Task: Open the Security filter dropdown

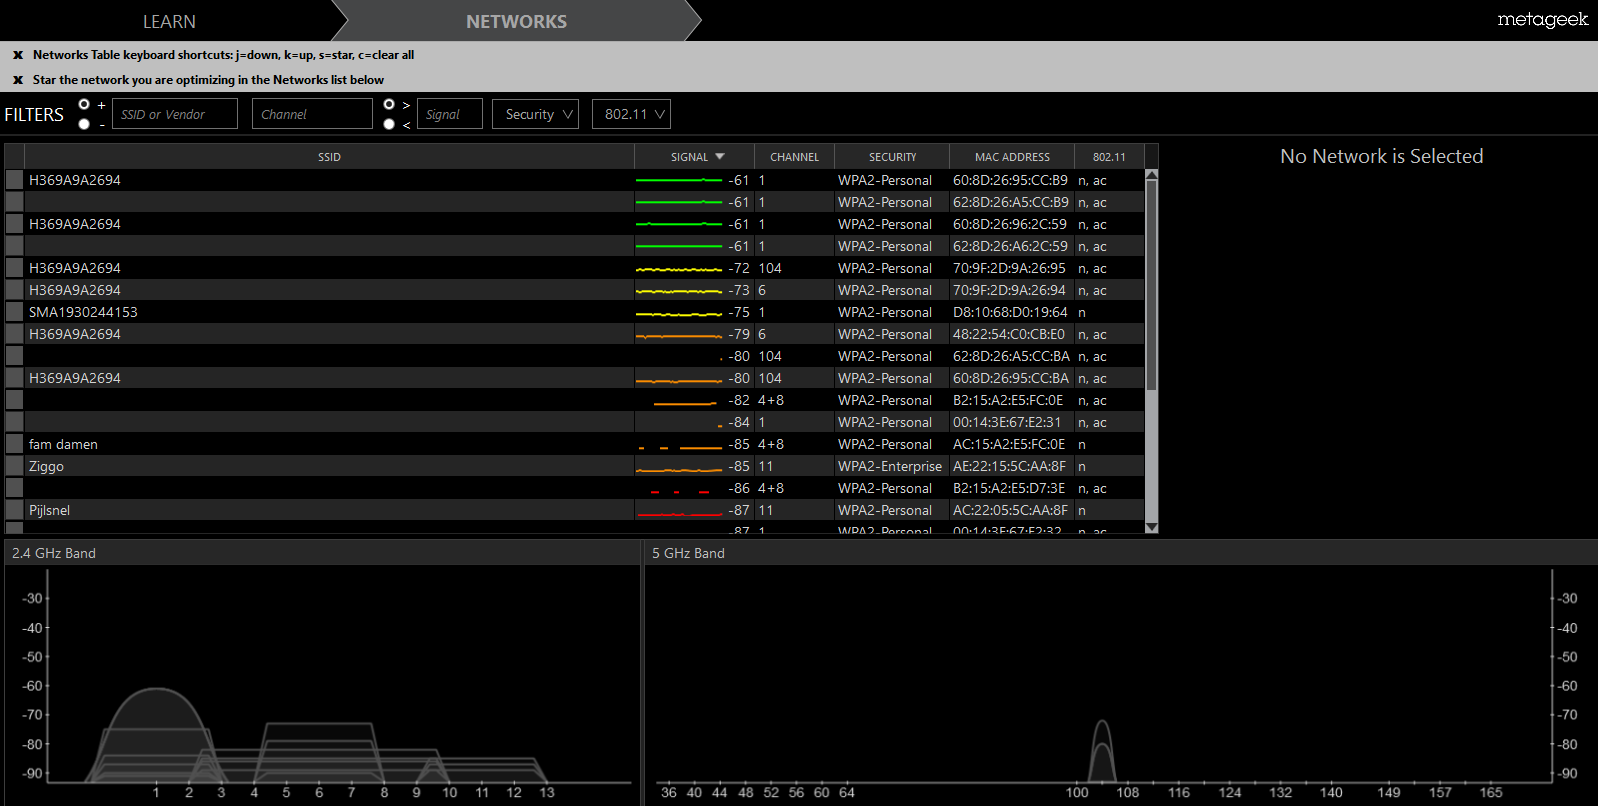Action: click(535, 114)
